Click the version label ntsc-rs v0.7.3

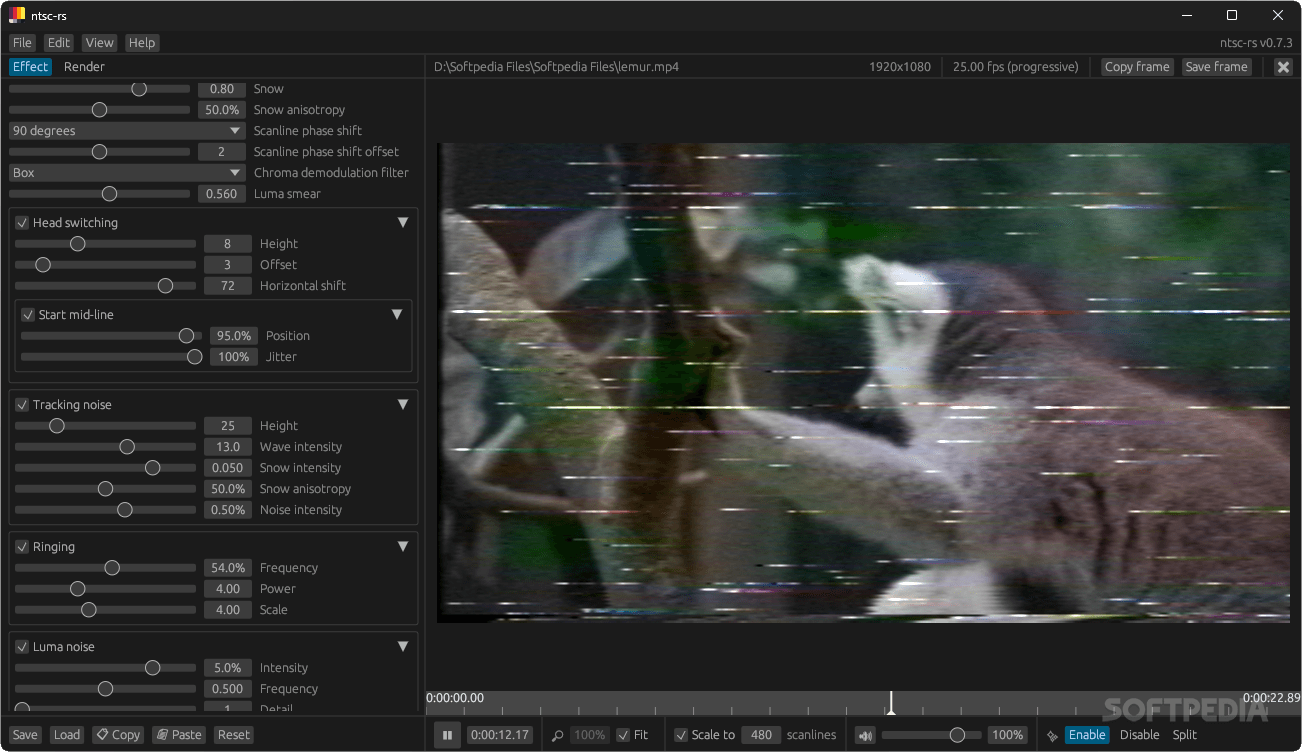click(1256, 43)
